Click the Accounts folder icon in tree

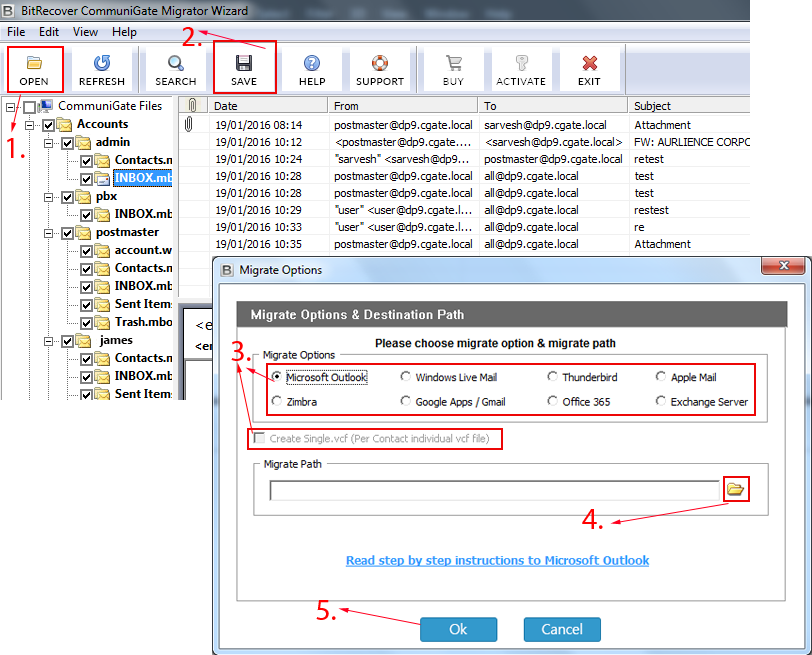(x=64, y=124)
